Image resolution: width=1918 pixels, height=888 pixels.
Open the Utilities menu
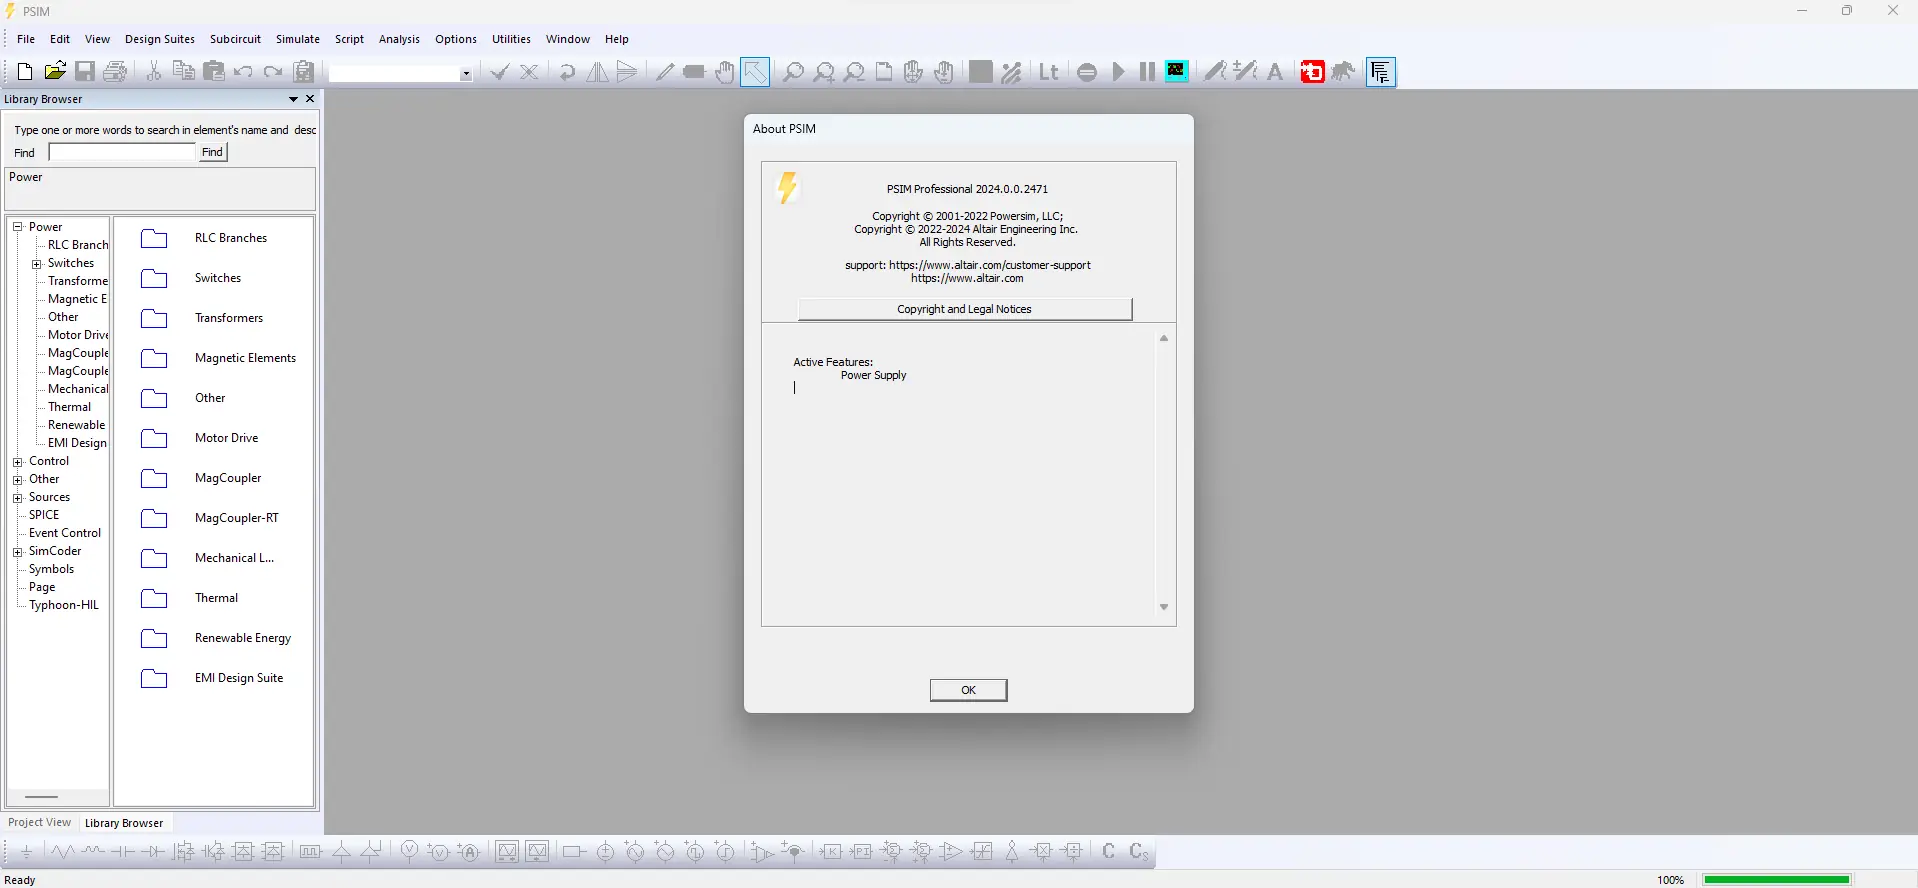[x=511, y=39]
